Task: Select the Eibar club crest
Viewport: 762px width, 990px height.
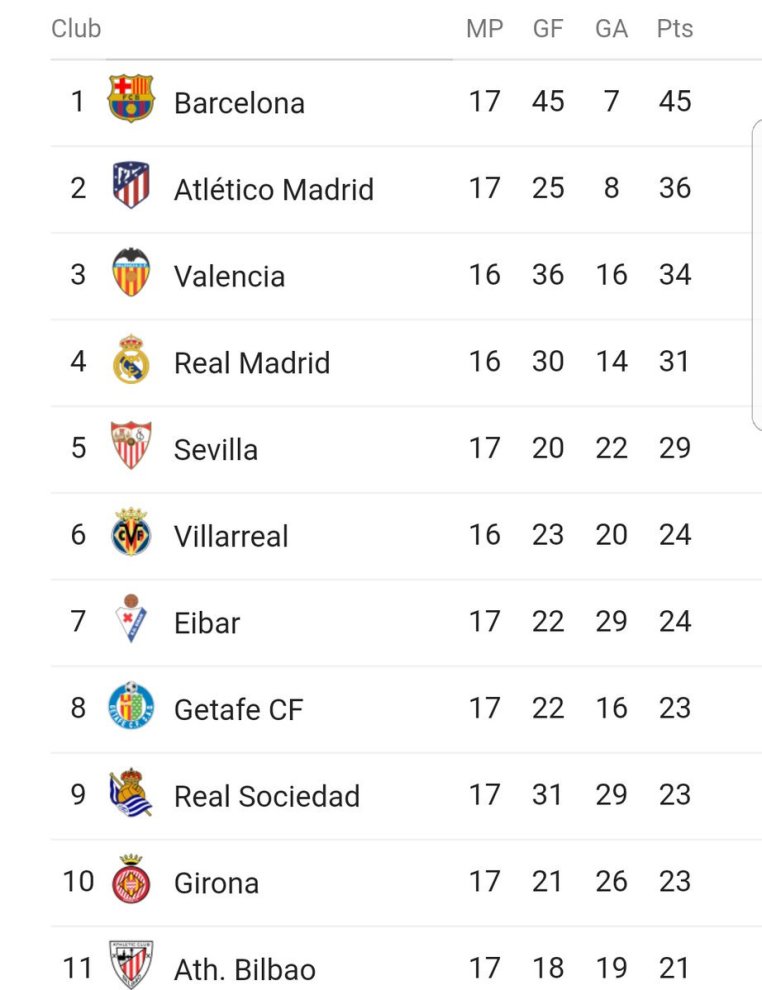Action: pos(131,620)
